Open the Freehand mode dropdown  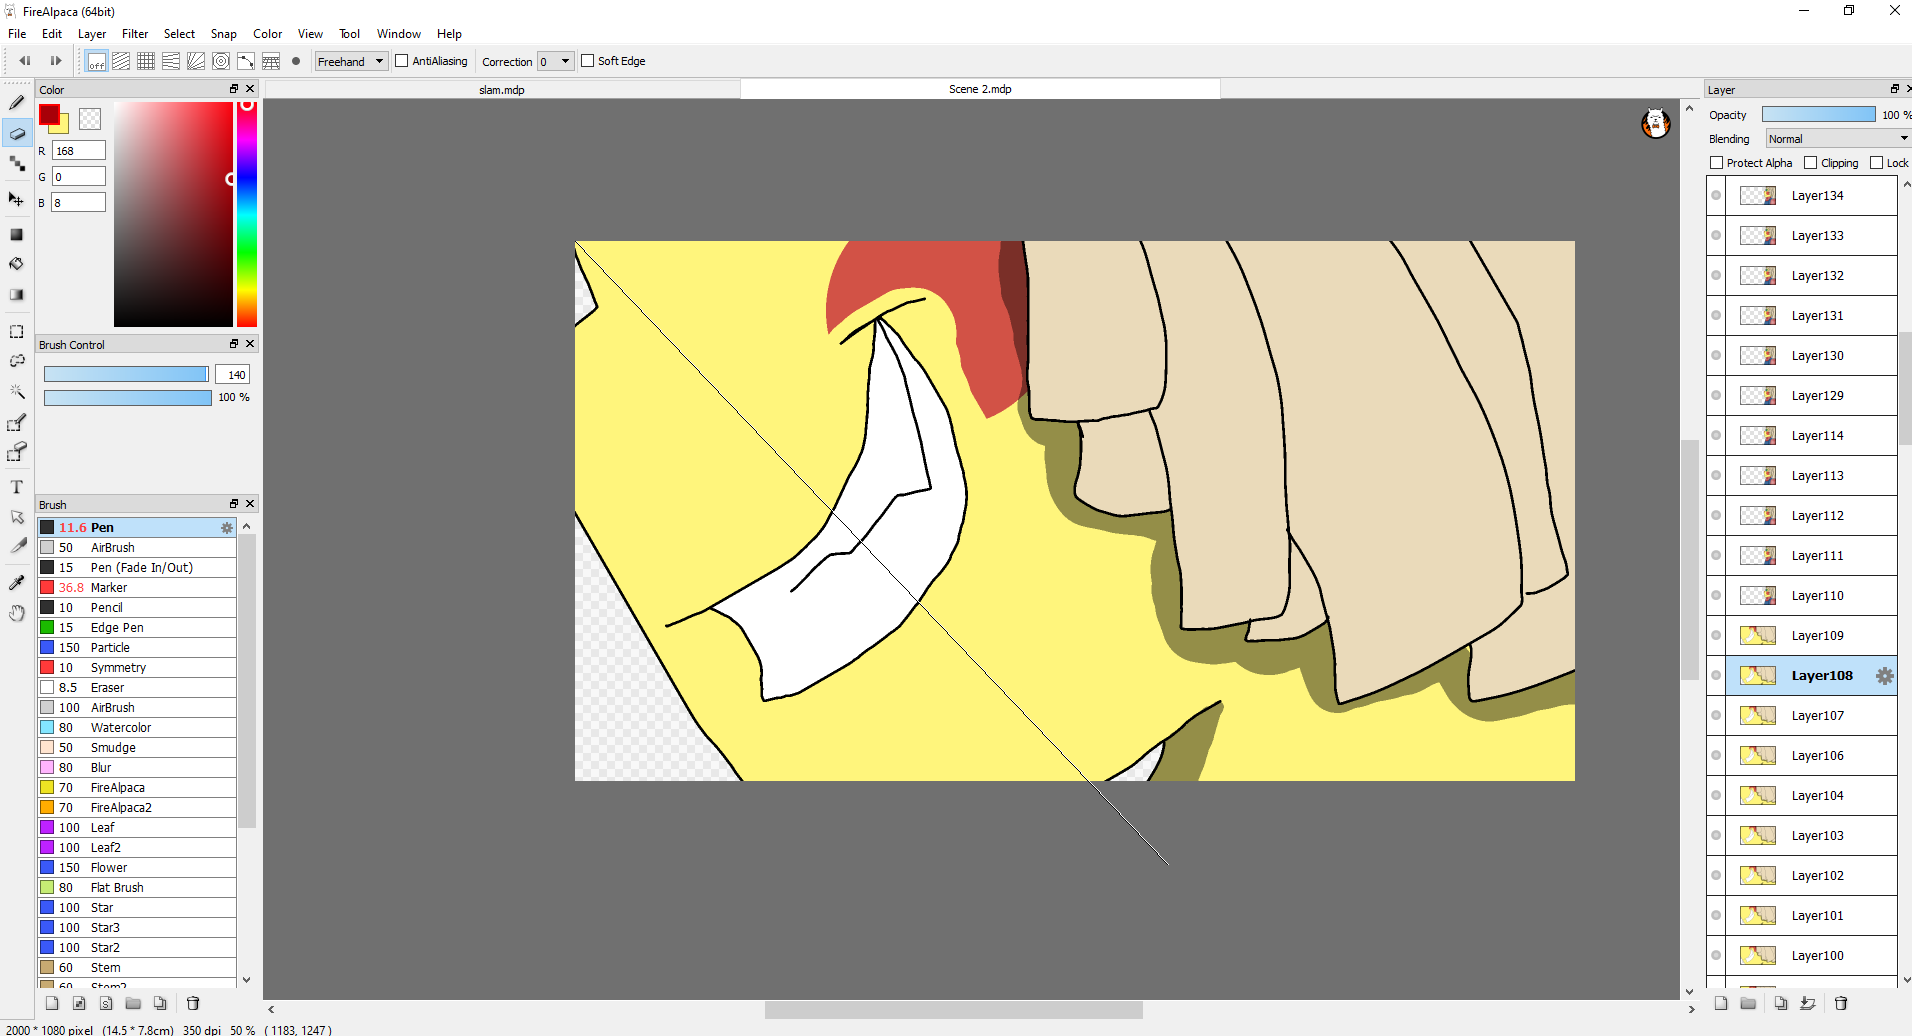click(x=351, y=61)
